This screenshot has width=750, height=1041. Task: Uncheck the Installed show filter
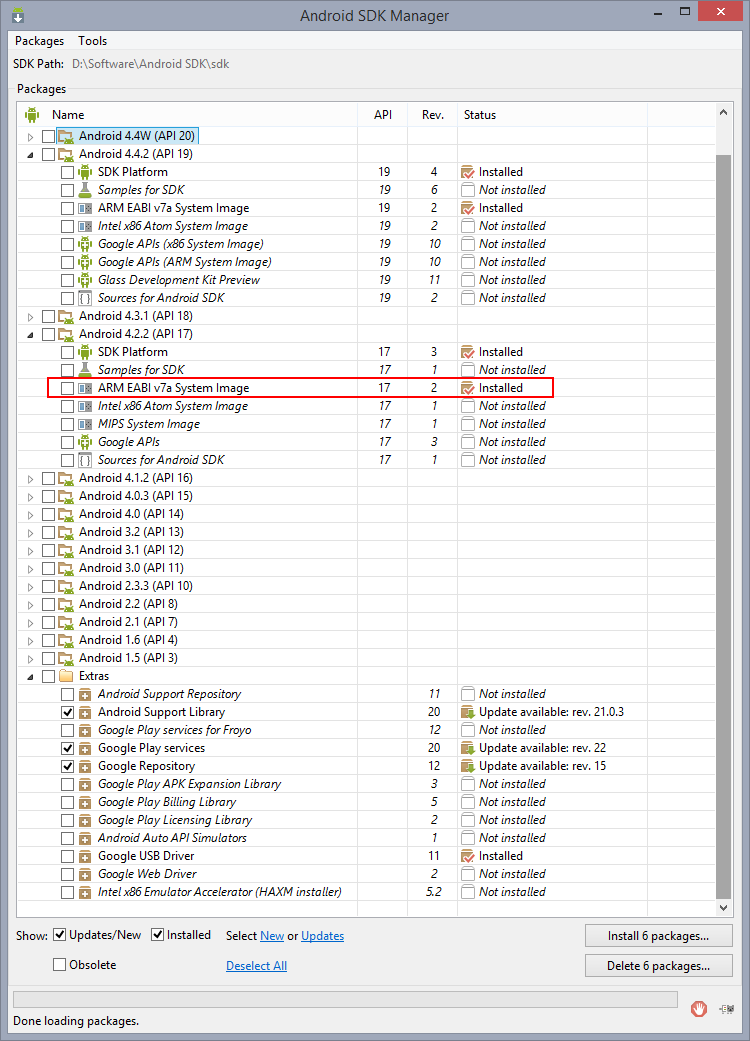tap(157, 935)
